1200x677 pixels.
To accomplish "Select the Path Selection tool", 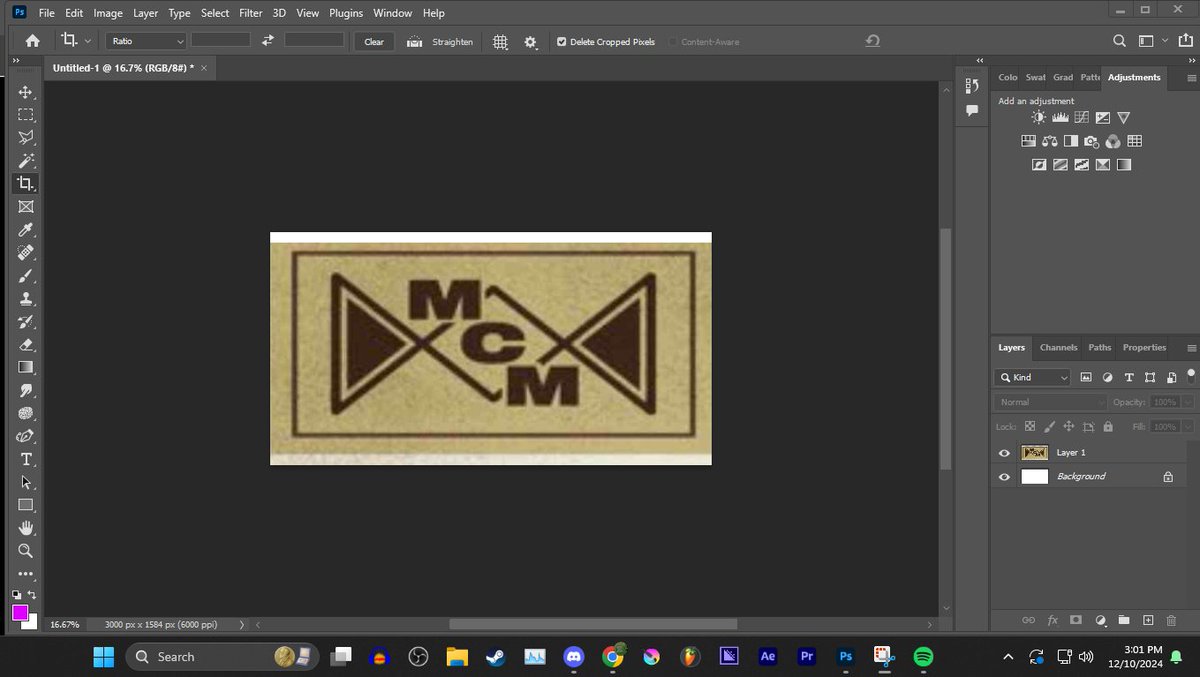I will click(26, 482).
